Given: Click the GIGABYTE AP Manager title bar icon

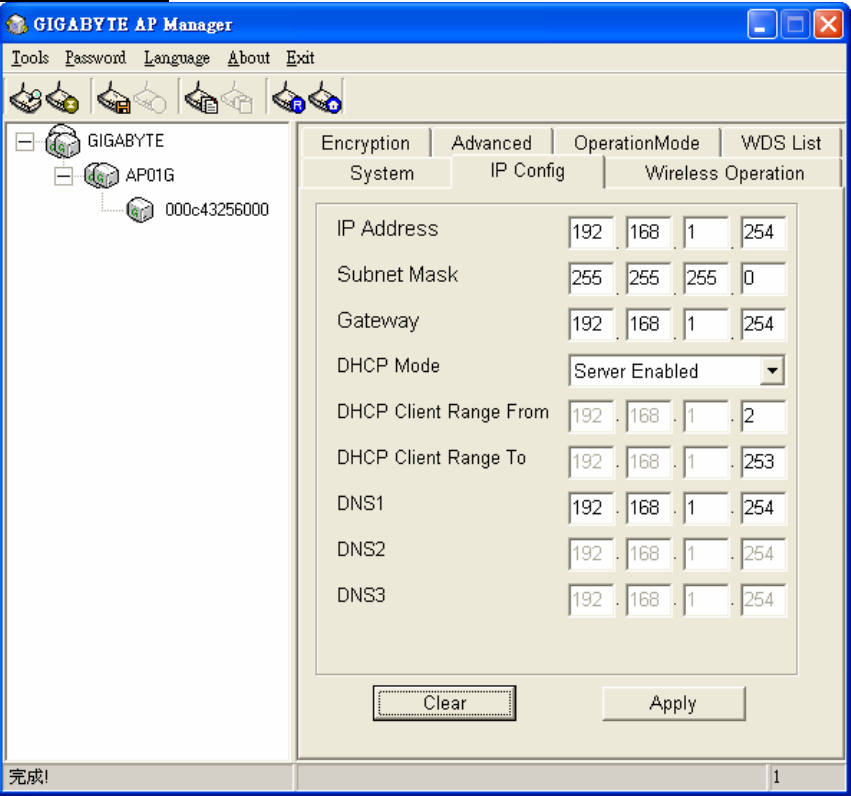Looking at the screenshot, I should [17, 24].
